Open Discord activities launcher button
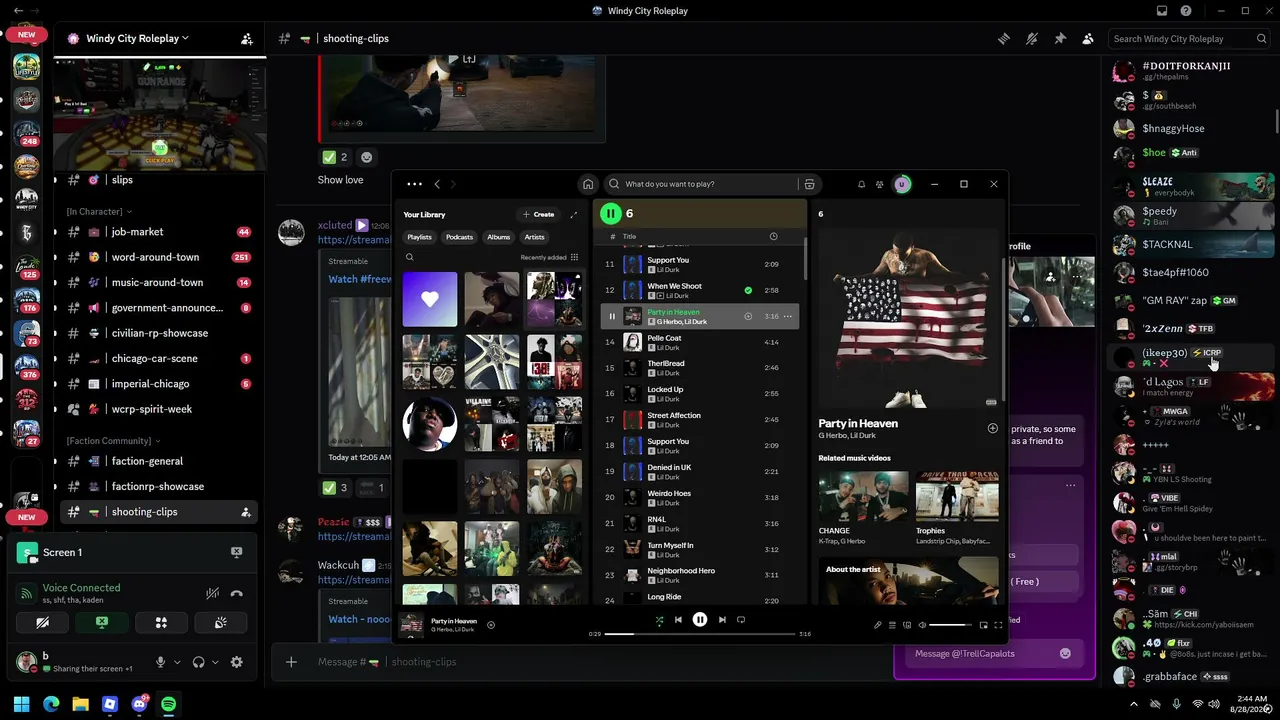The image size is (1280, 720). [161, 622]
